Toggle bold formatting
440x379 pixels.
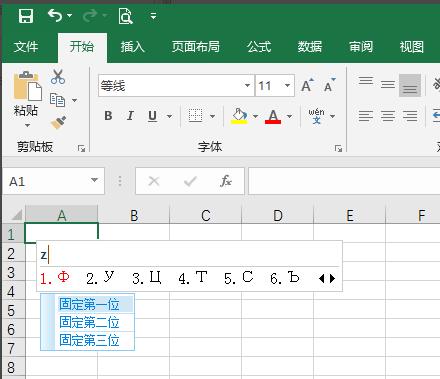pos(108,116)
